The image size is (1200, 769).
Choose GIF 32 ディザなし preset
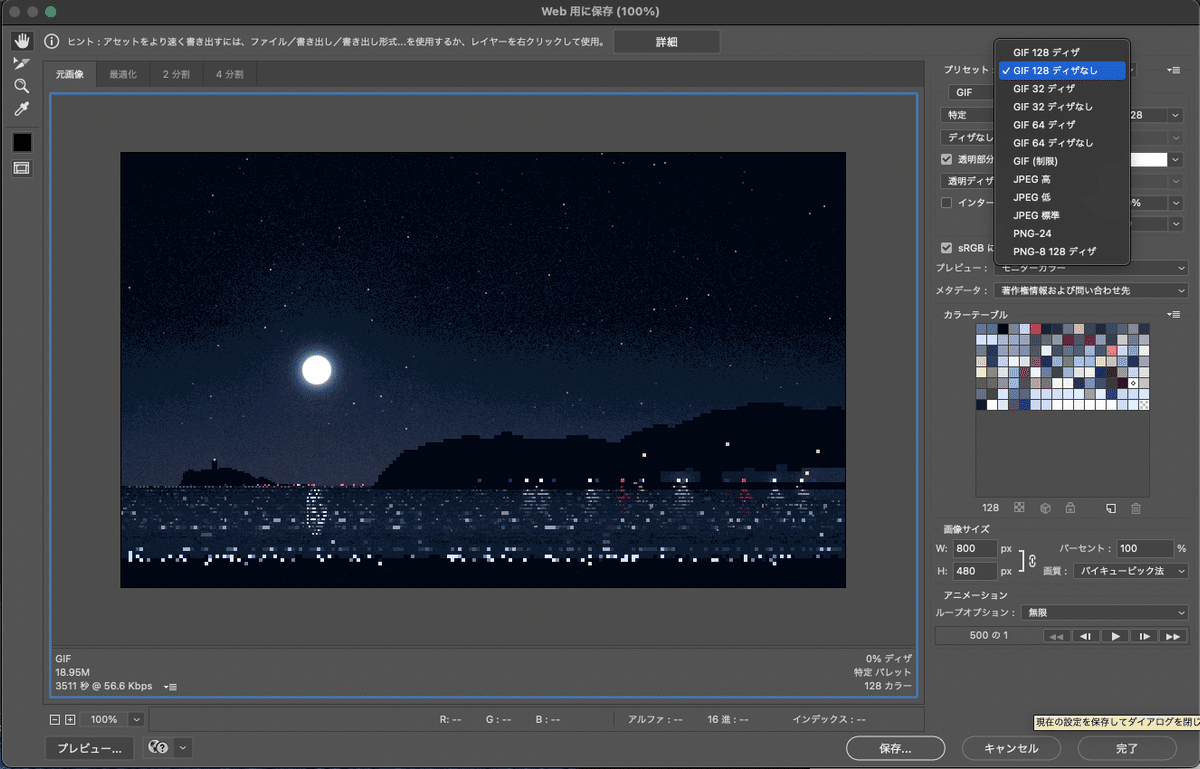tap(1063, 106)
